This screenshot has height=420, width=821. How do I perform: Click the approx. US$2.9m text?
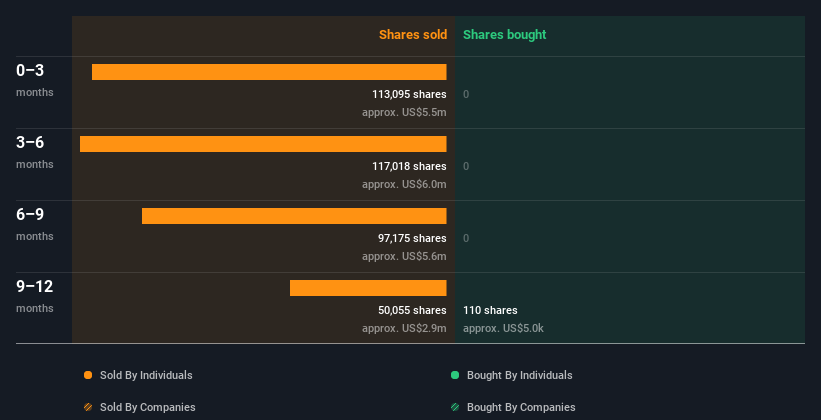pyautogui.click(x=404, y=328)
